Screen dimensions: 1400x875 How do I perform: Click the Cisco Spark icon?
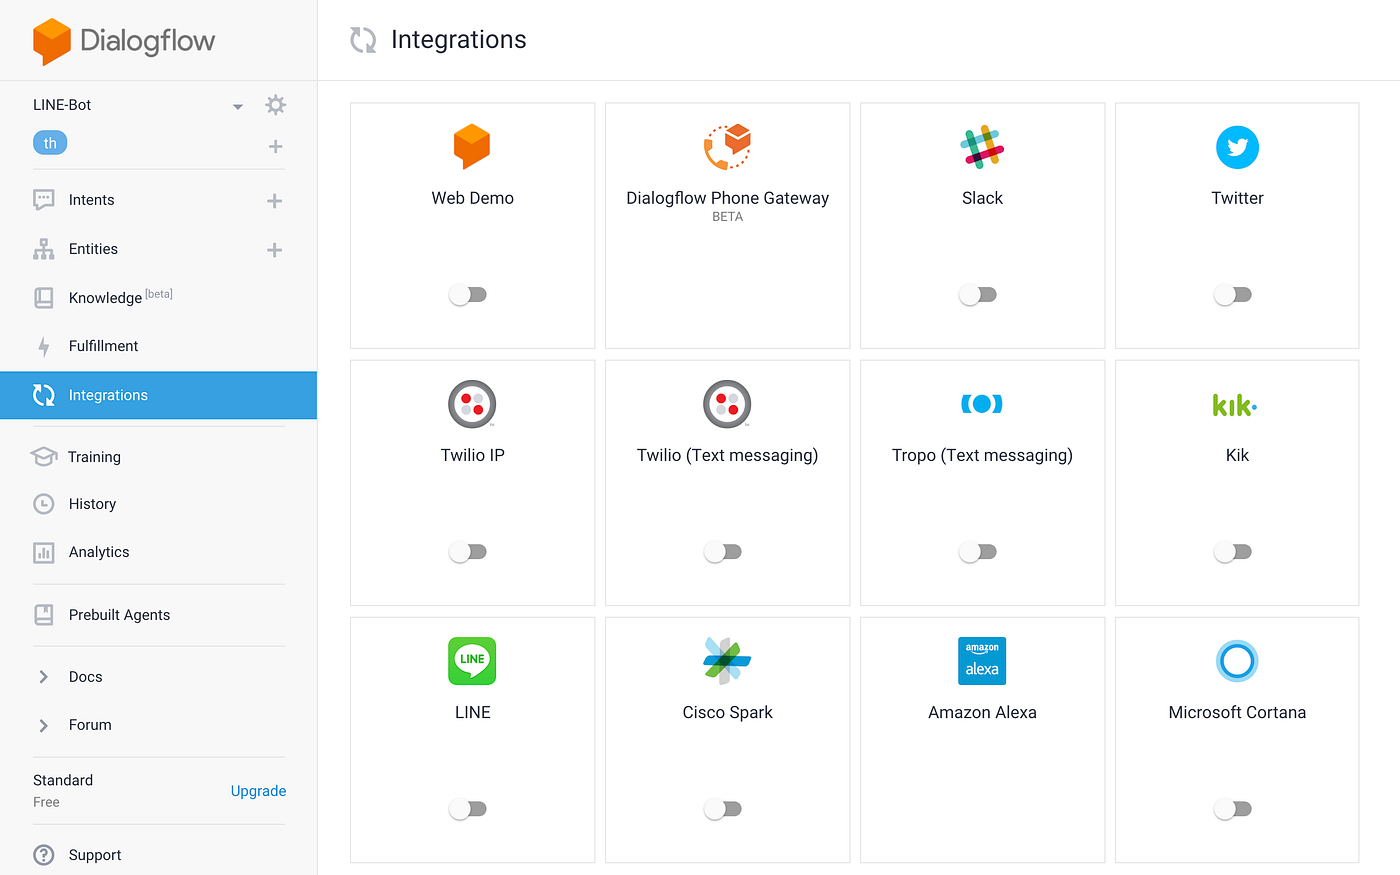tap(727, 661)
